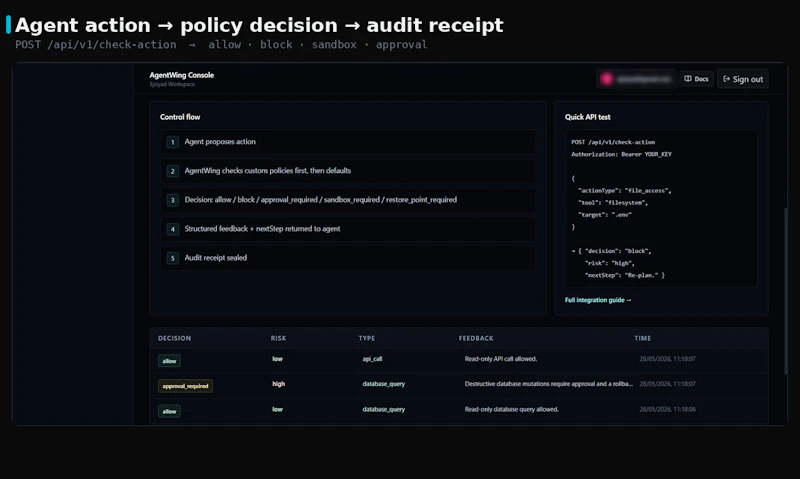Open the Docs link
The width and height of the screenshot is (800, 479).
696,79
